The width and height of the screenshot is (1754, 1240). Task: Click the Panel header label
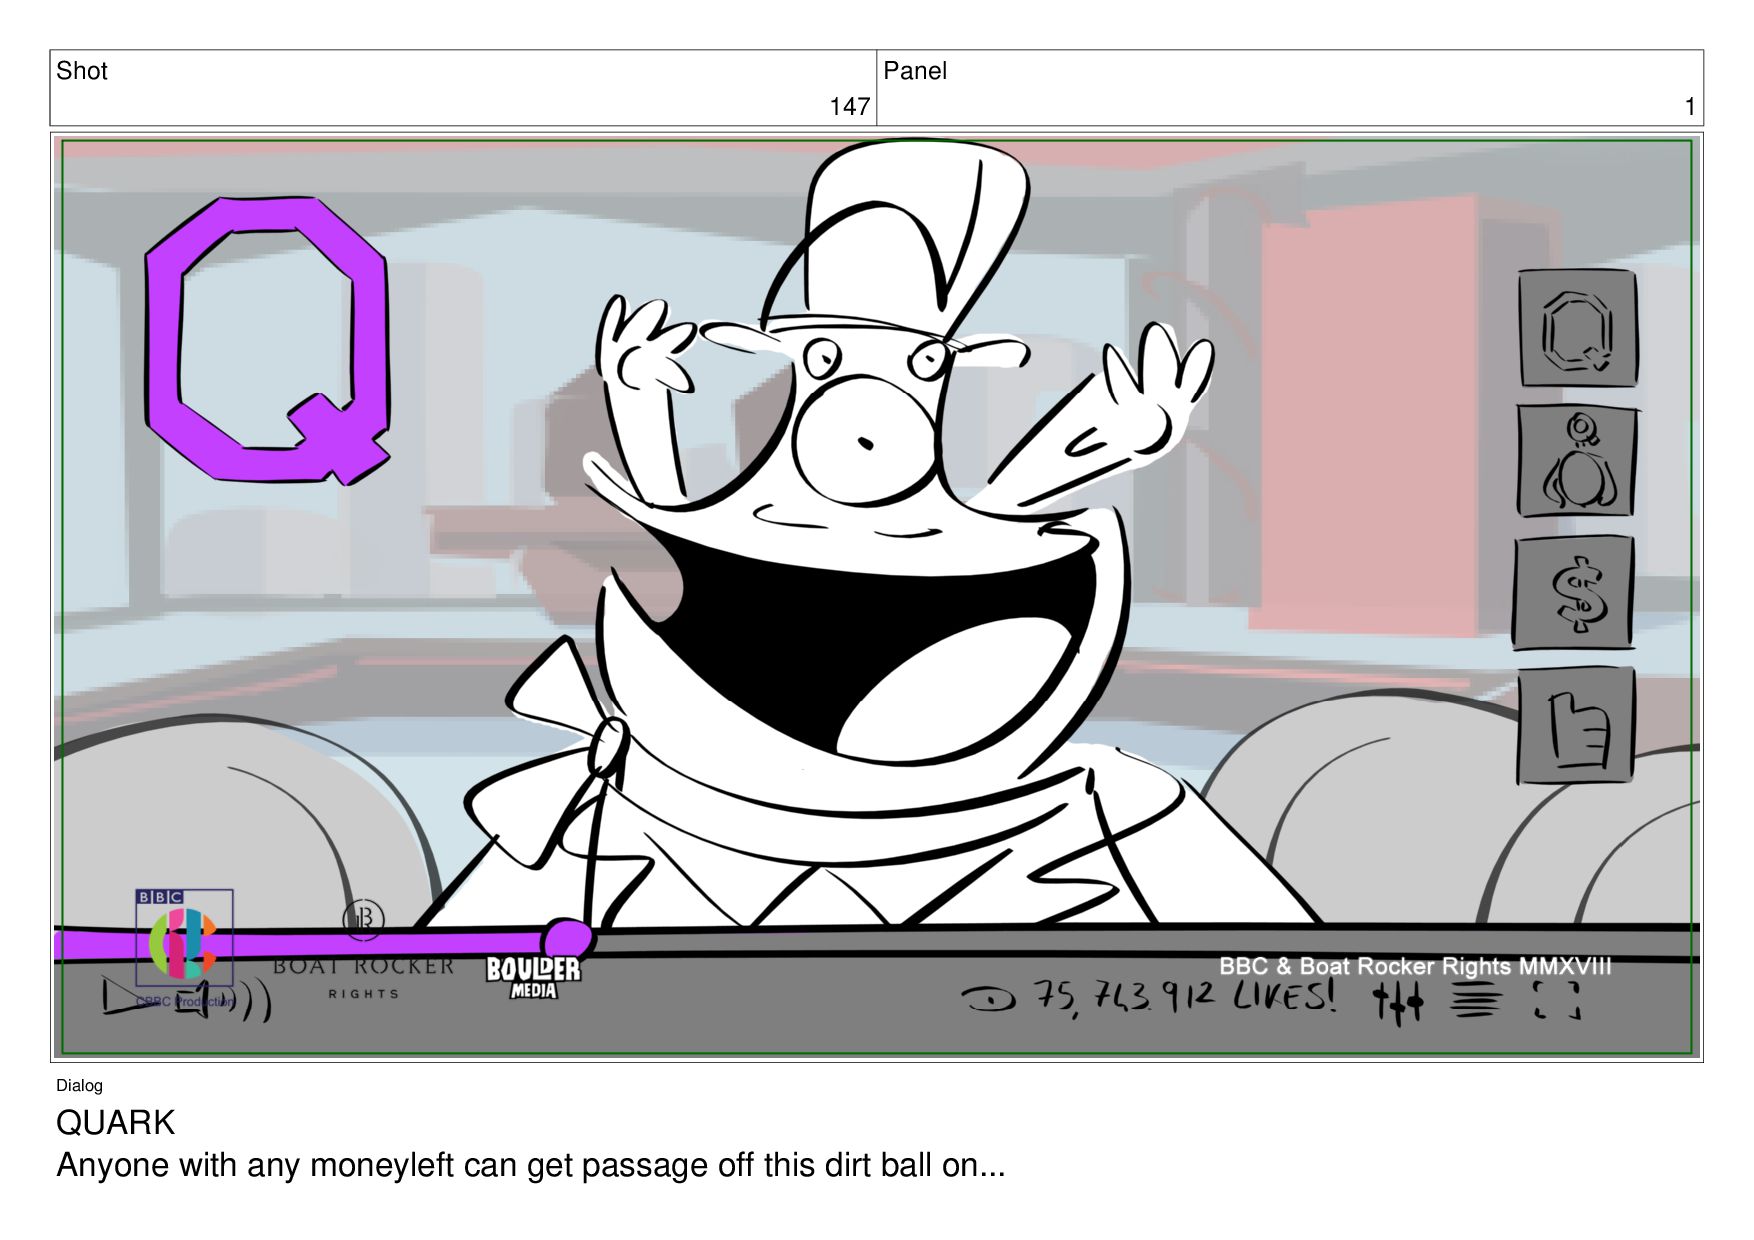click(915, 71)
